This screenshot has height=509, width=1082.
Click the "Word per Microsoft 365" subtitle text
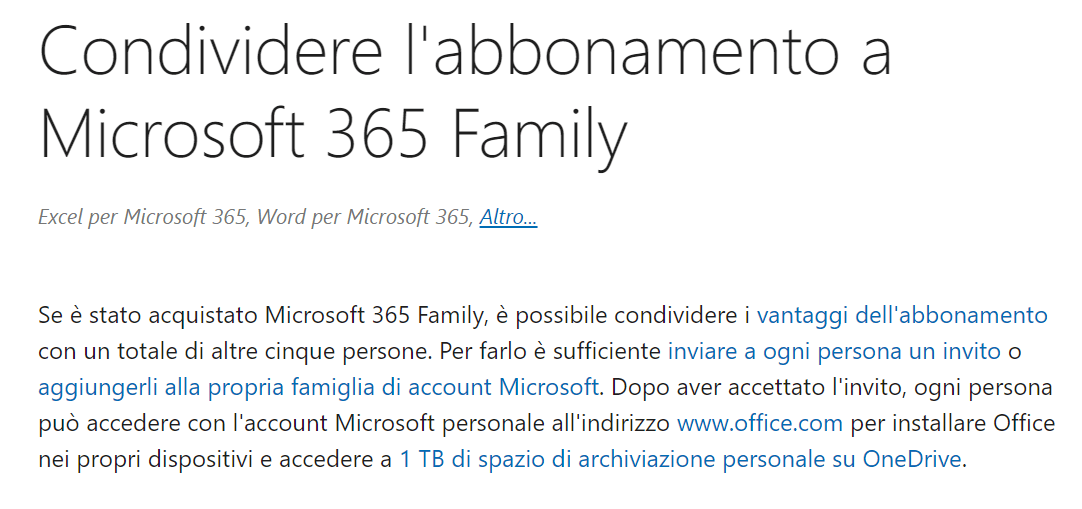(x=364, y=217)
